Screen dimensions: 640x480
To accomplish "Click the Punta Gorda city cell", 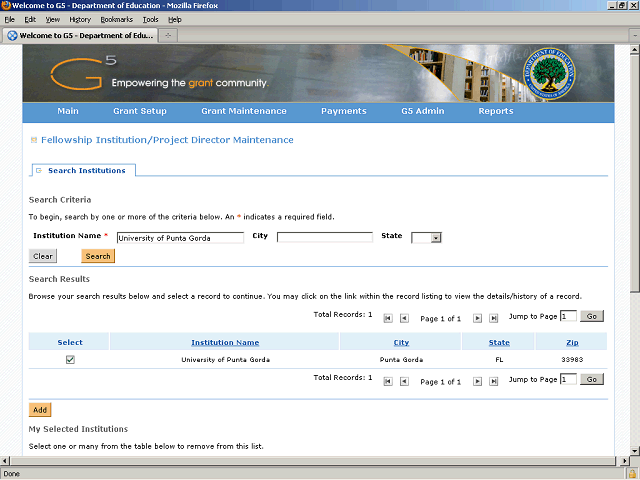I will [x=401, y=360].
